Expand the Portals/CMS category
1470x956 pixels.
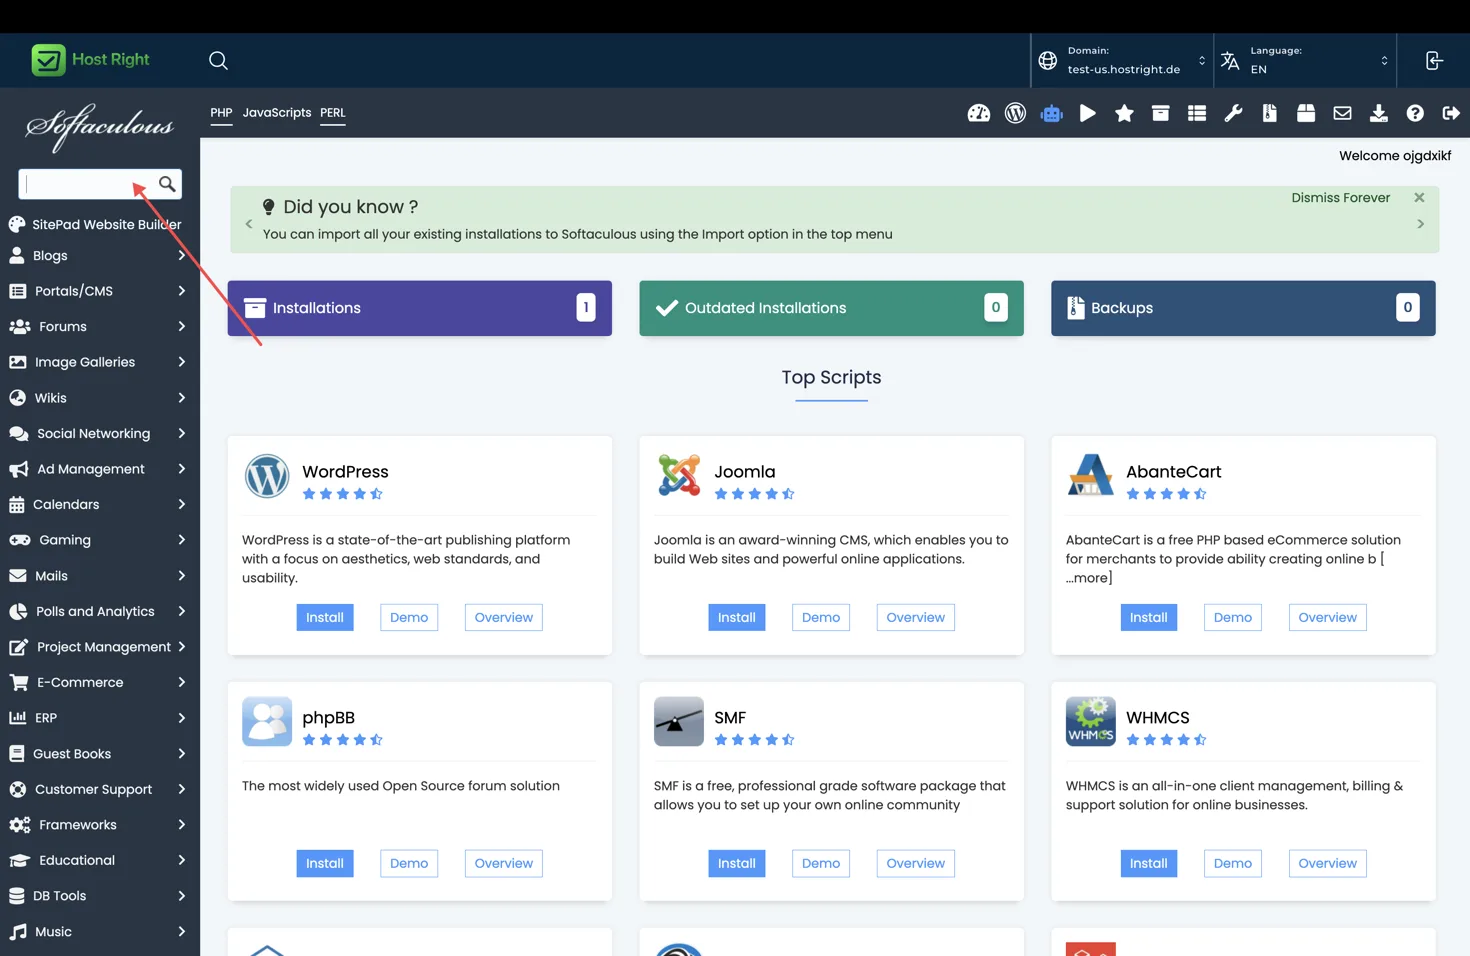click(98, 291)
